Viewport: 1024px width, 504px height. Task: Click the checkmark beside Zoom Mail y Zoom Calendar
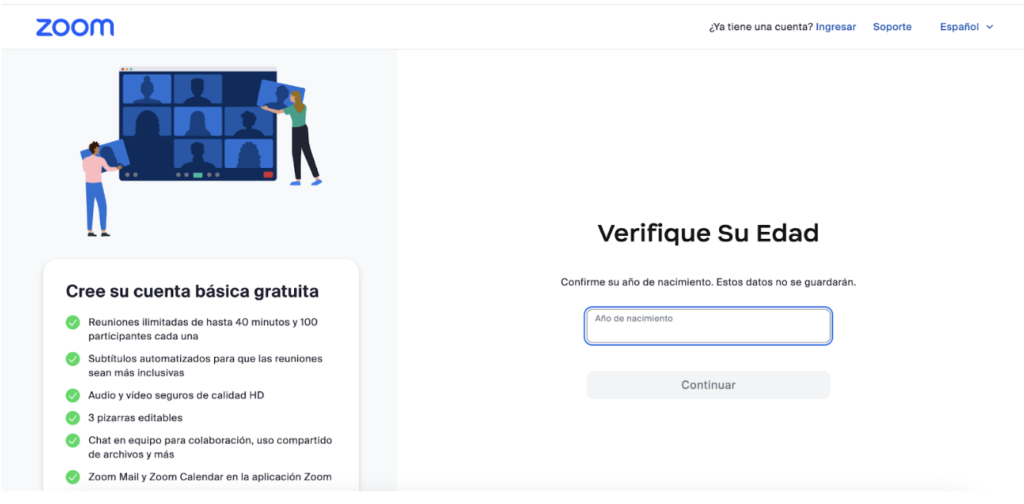[x=72, y=477]
